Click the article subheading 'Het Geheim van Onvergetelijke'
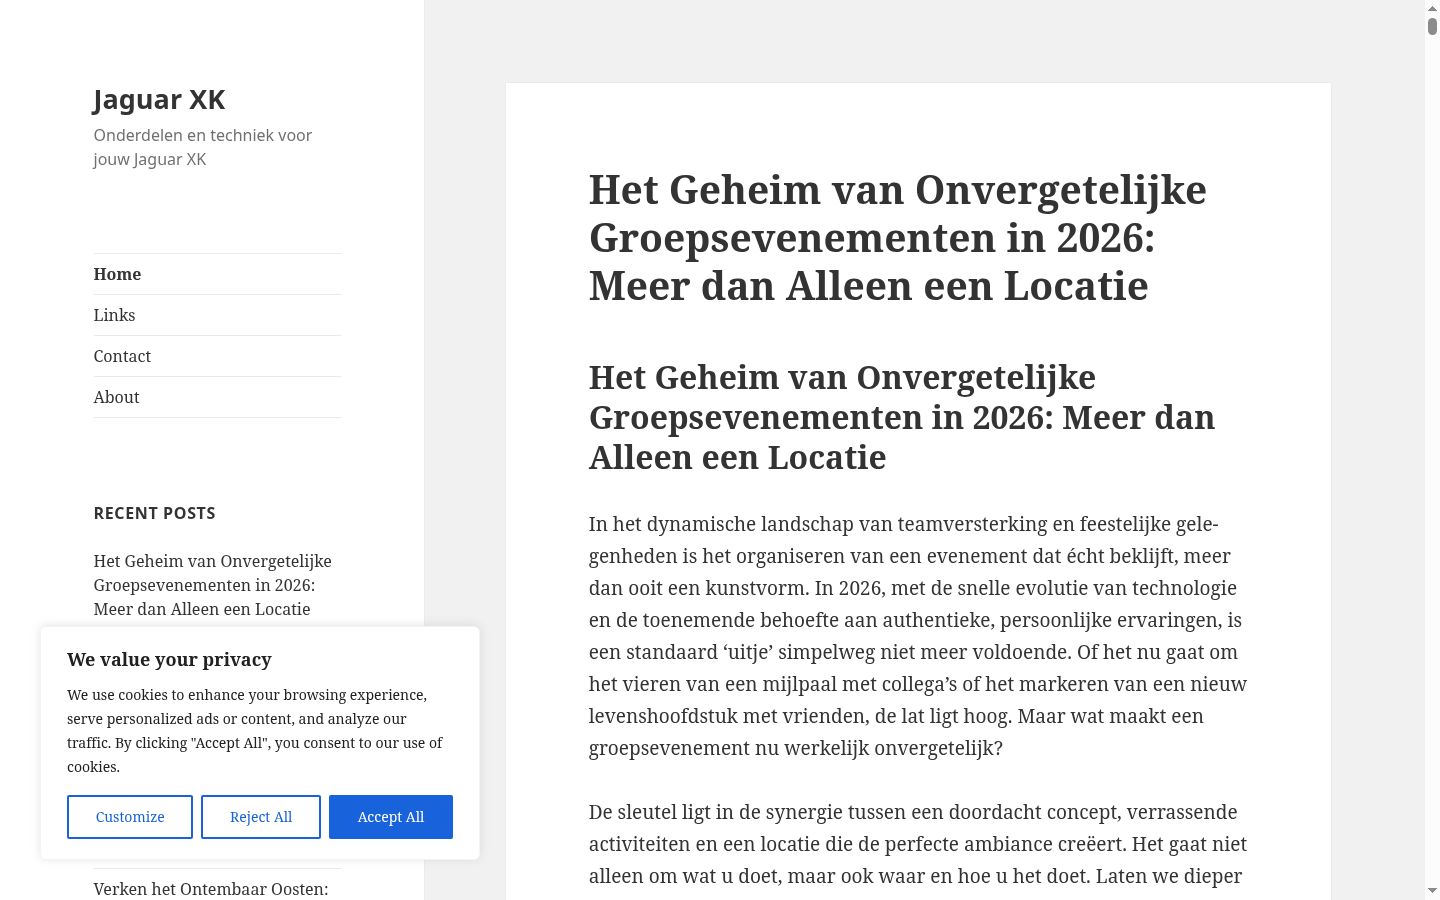 click(x=901, y=417)
